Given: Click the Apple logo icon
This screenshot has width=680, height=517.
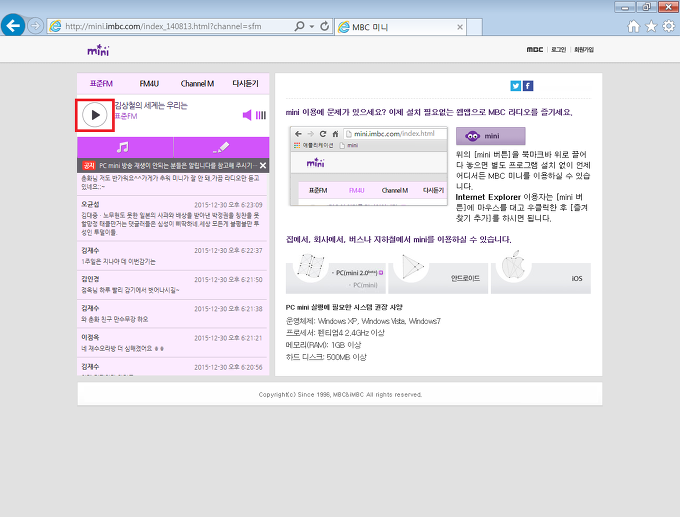Looking at the screenshot, I should (513, 265).
